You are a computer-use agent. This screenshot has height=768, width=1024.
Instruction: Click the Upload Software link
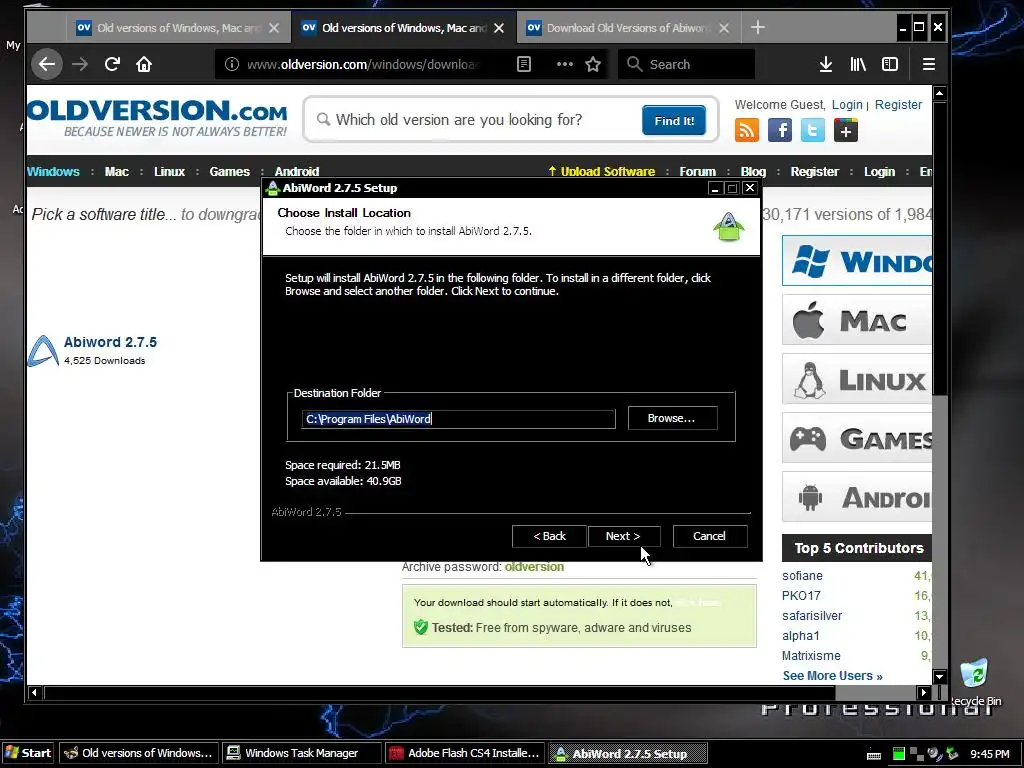(x=601, y=172)
